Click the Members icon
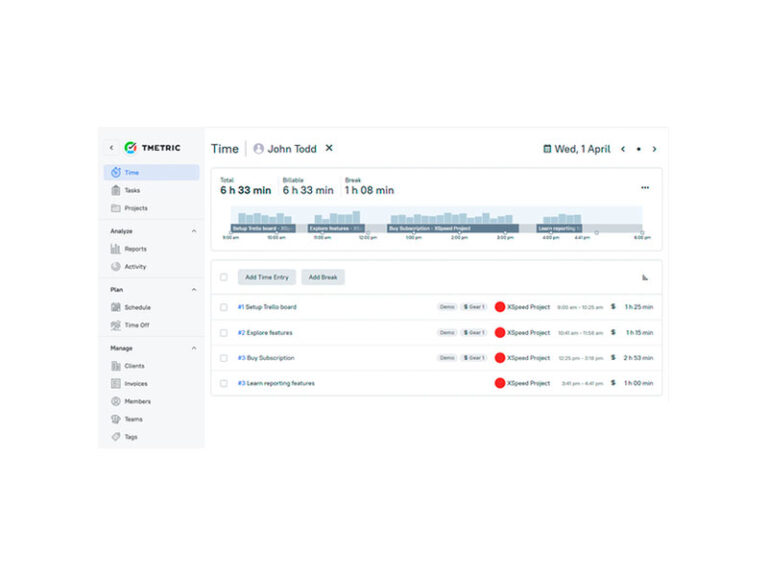 [x=116, y=401]
